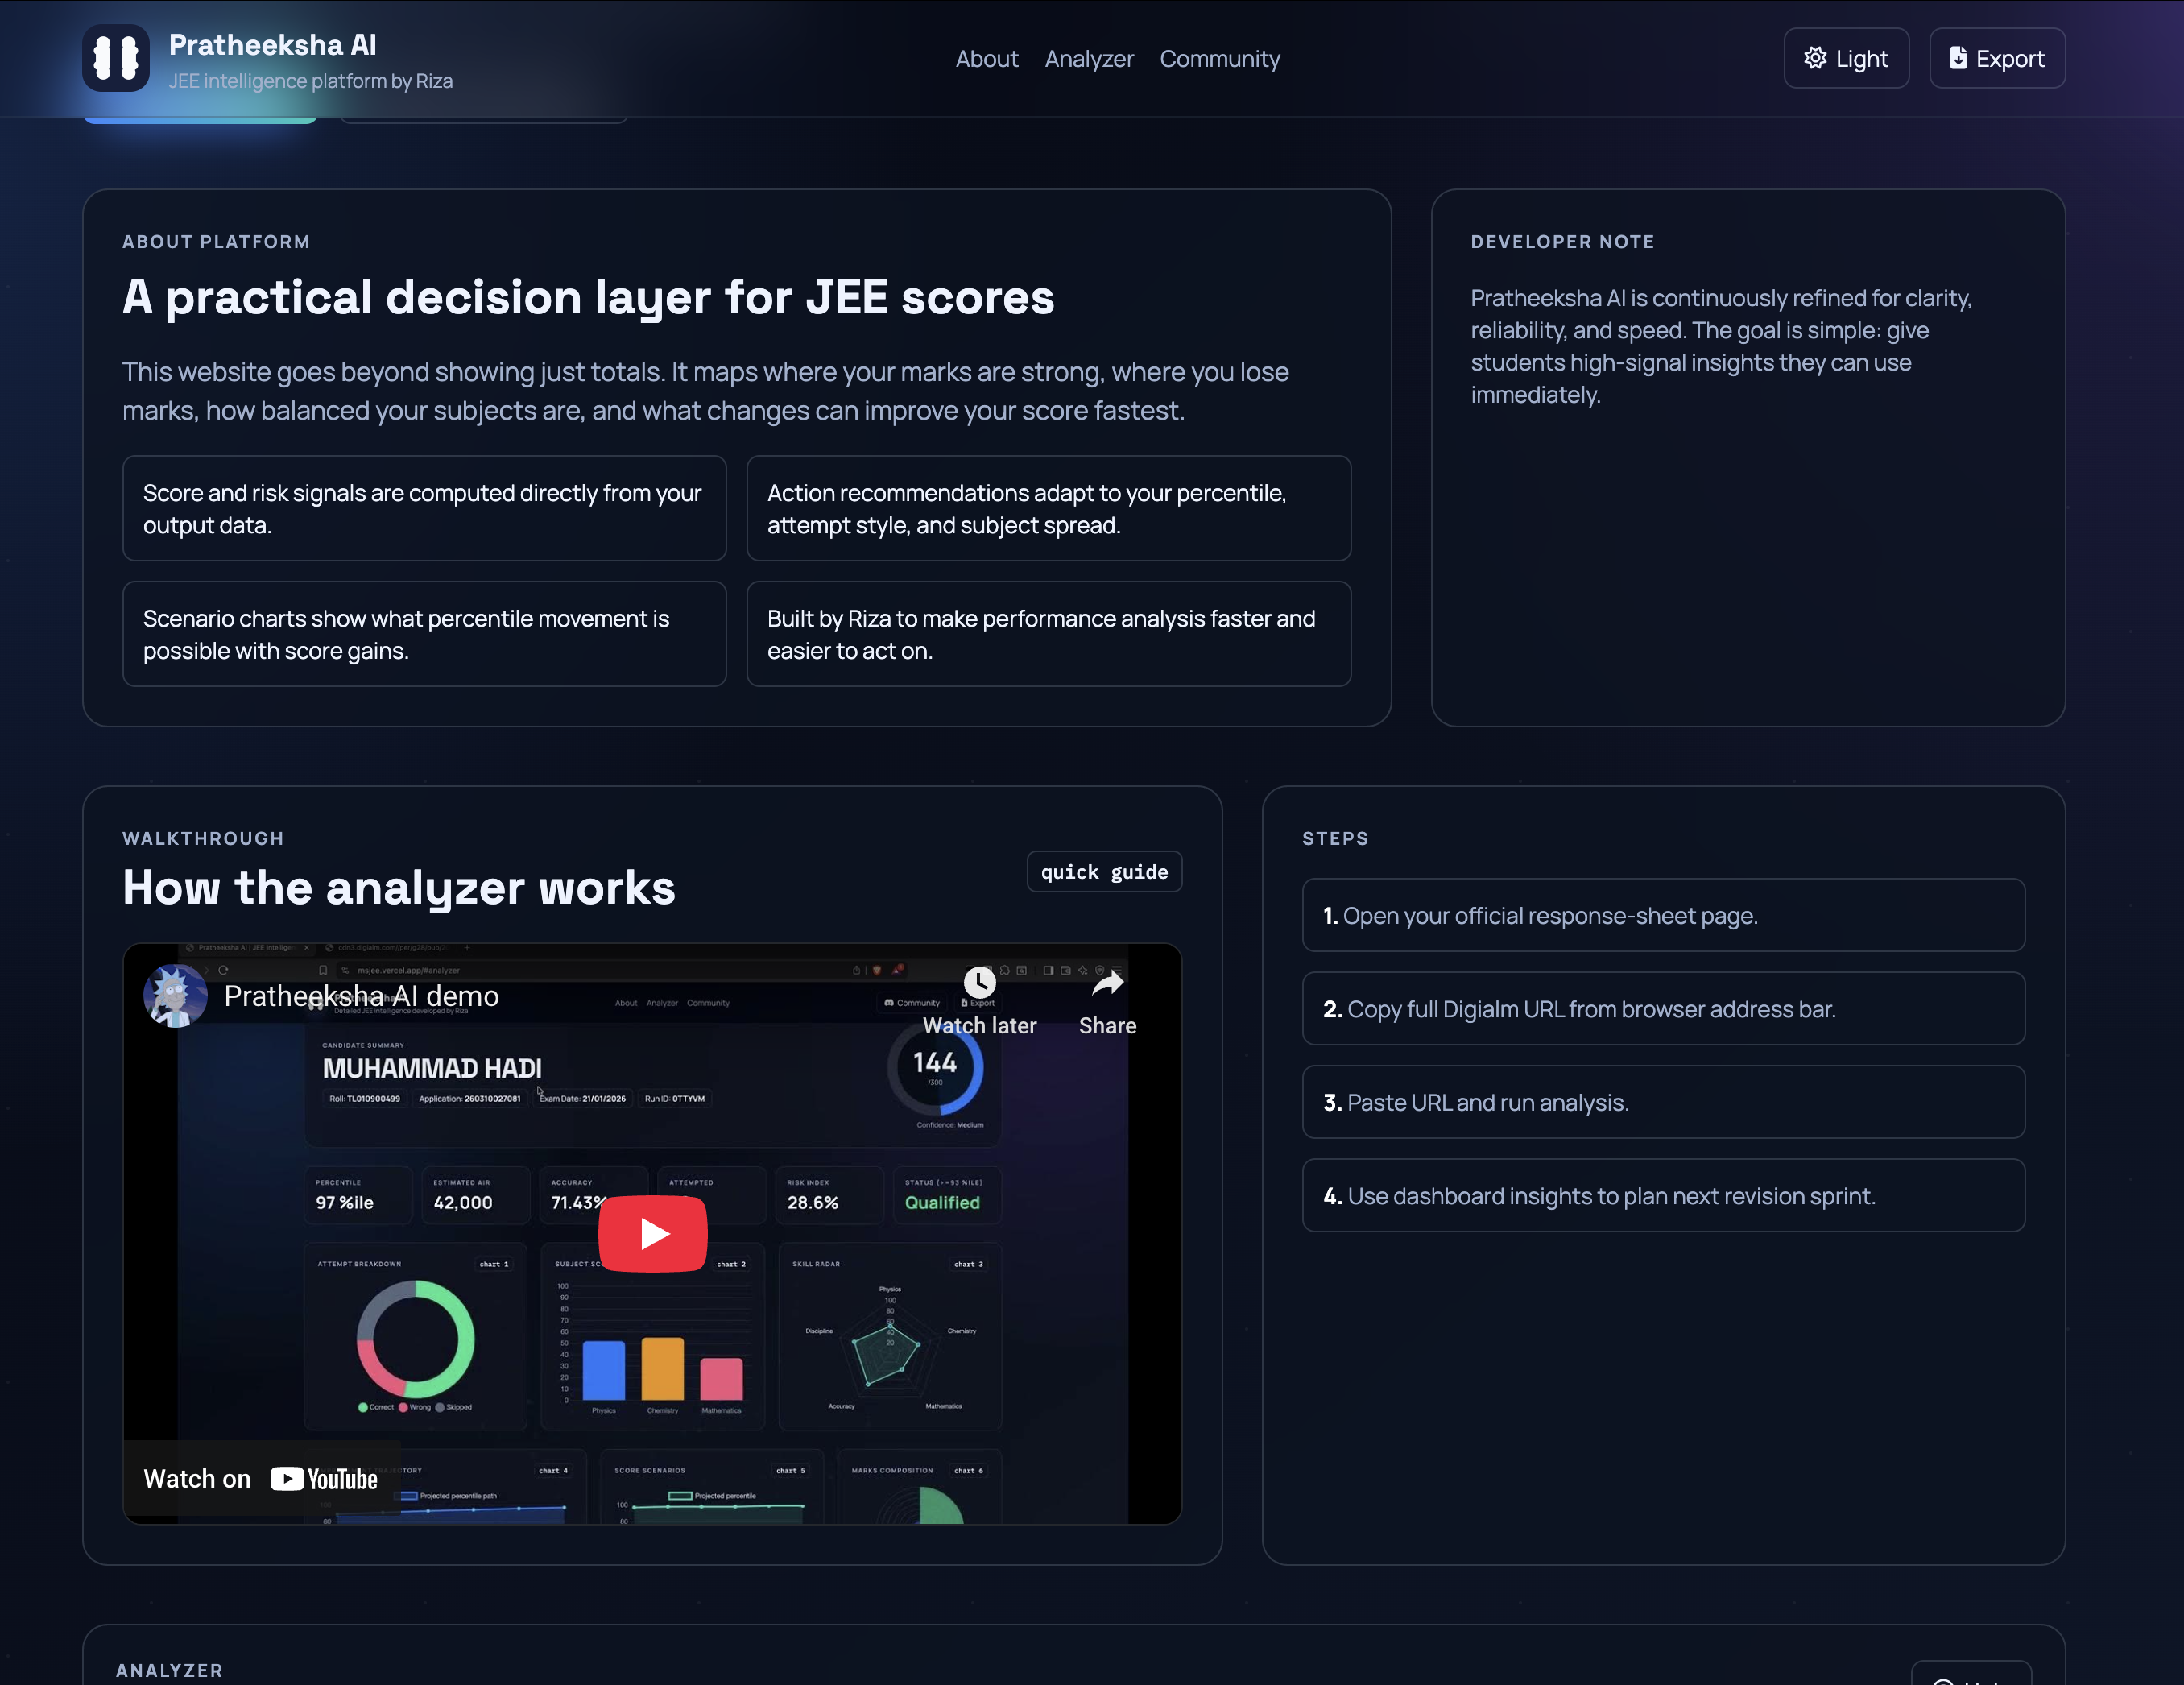The height and width of the screenshot is (1685, 2184).
Task: Switch to Light theme
Action: pos(1846,58)
